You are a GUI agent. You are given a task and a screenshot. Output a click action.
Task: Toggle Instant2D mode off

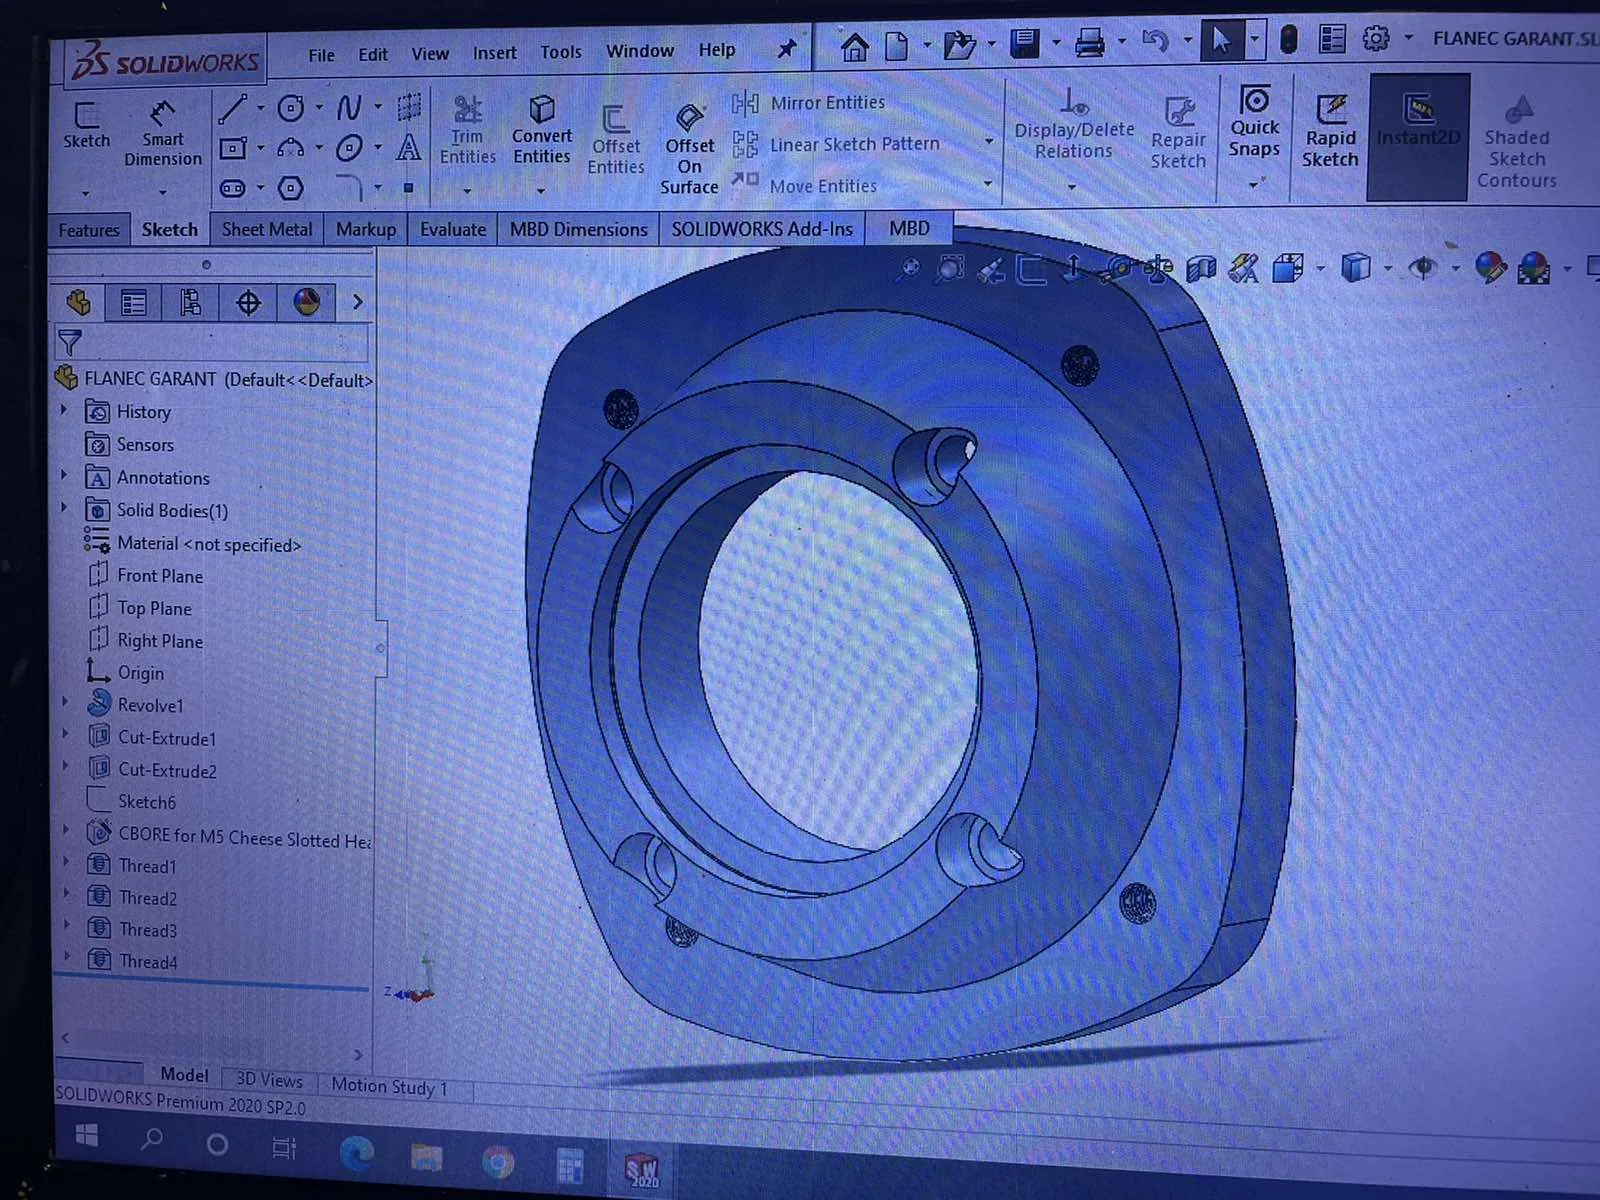tap(1418, 136)
